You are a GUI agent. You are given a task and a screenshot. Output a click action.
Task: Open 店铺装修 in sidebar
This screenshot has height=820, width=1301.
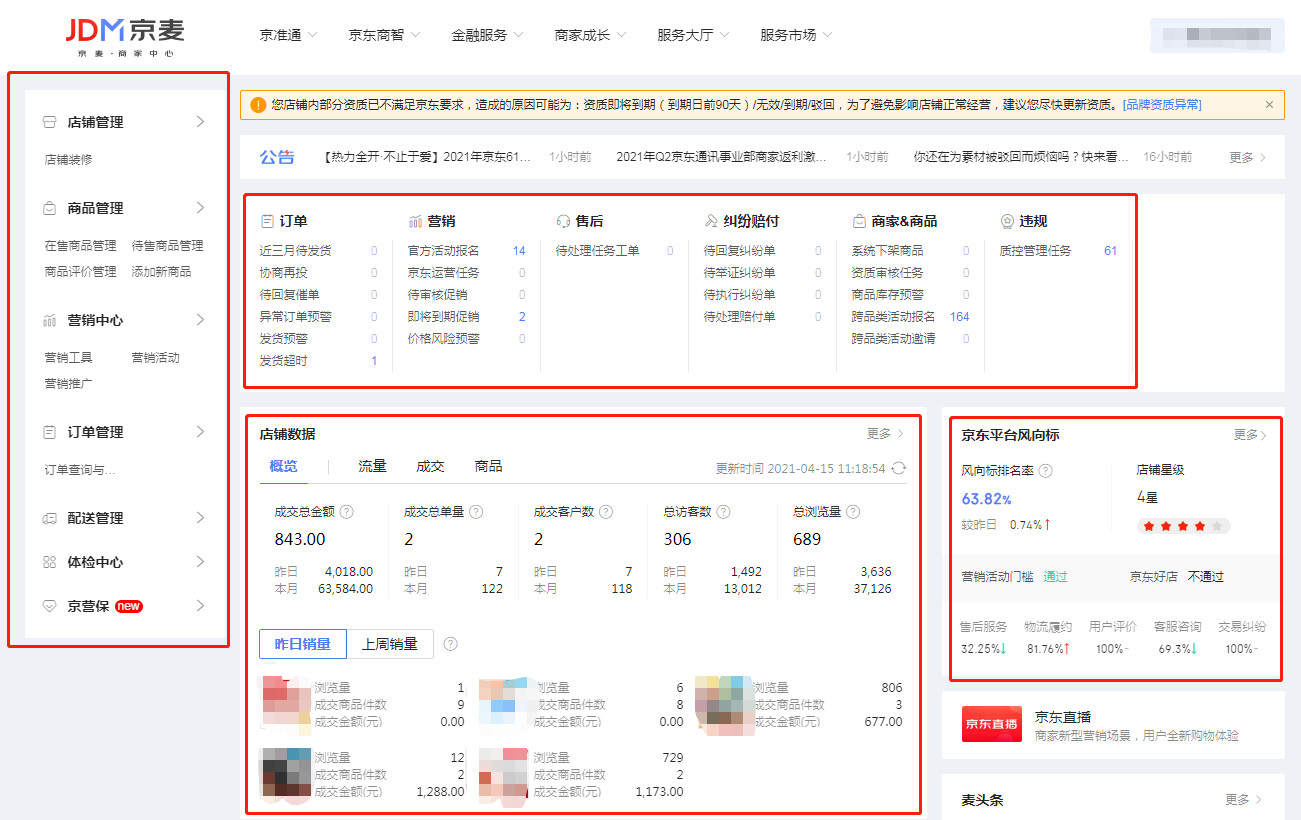pos(69,159)
